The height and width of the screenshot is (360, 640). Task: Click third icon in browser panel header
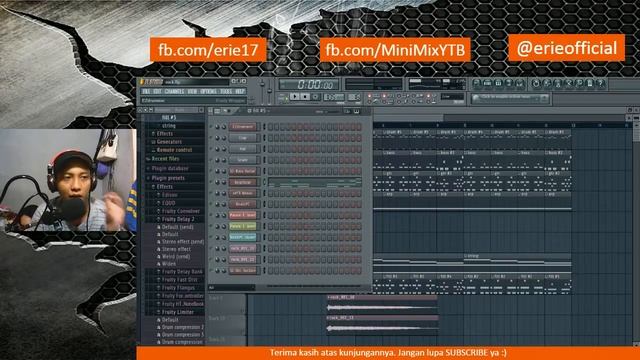151,110
